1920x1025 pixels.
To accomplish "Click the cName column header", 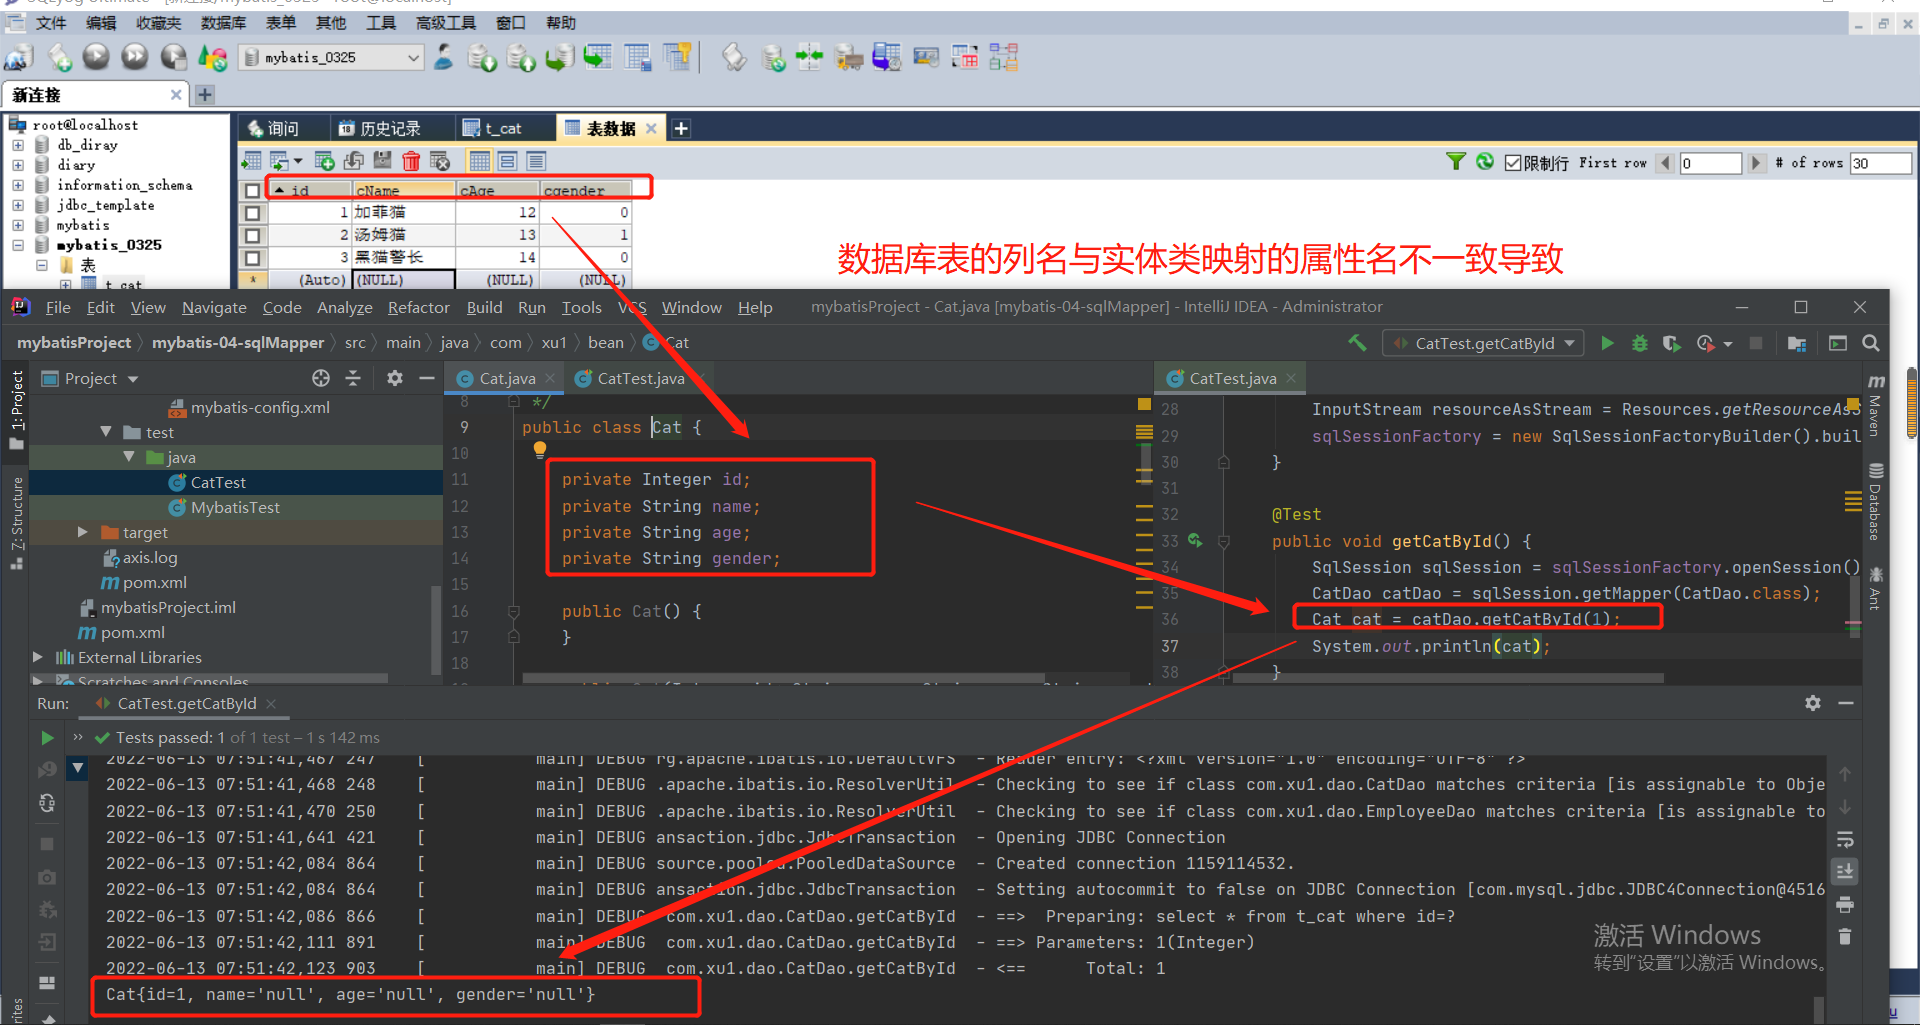I will [404, 190].
